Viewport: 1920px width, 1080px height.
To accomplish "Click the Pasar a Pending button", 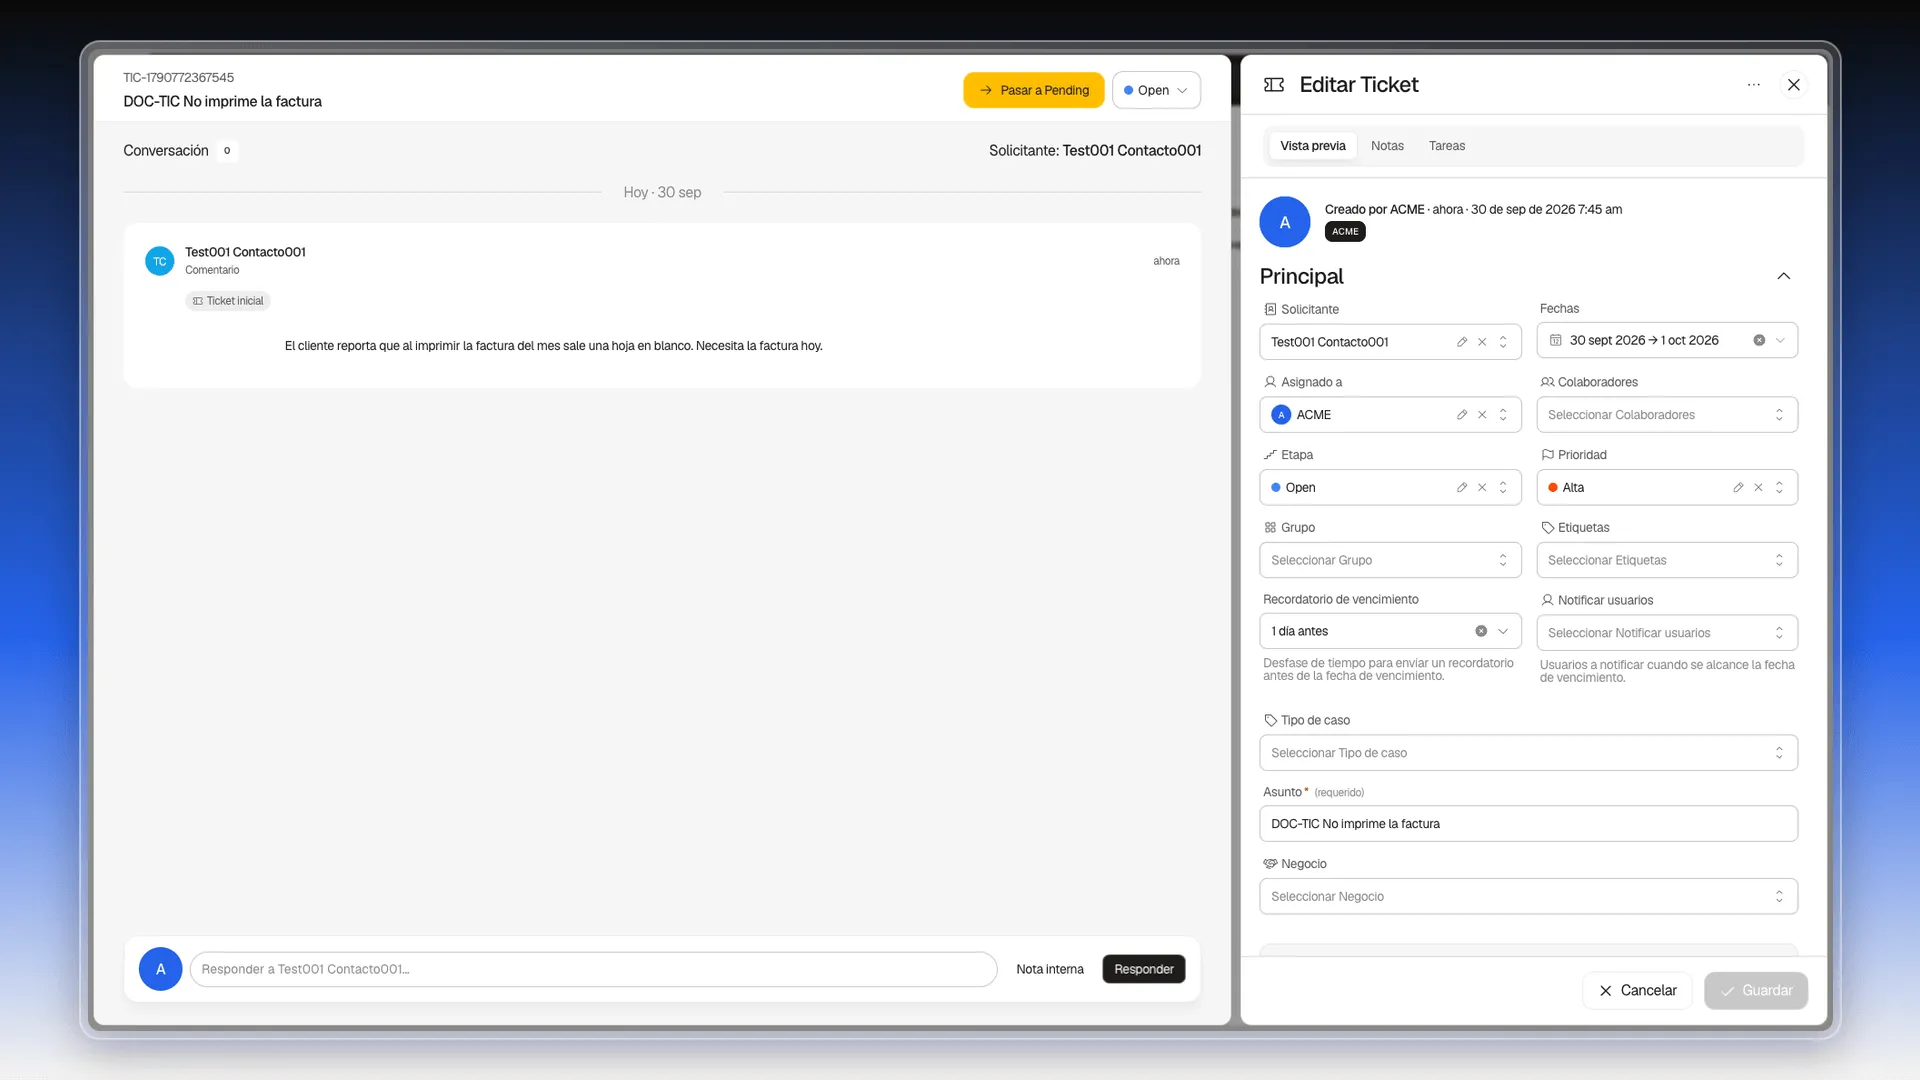I will pyautogui.click(x=1034, y=90).
